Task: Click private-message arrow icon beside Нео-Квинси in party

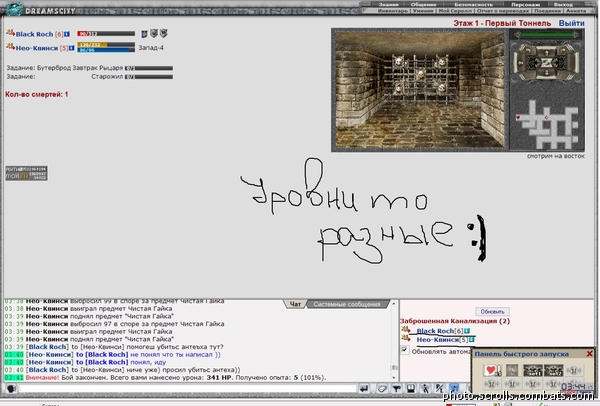Action: 10,47
